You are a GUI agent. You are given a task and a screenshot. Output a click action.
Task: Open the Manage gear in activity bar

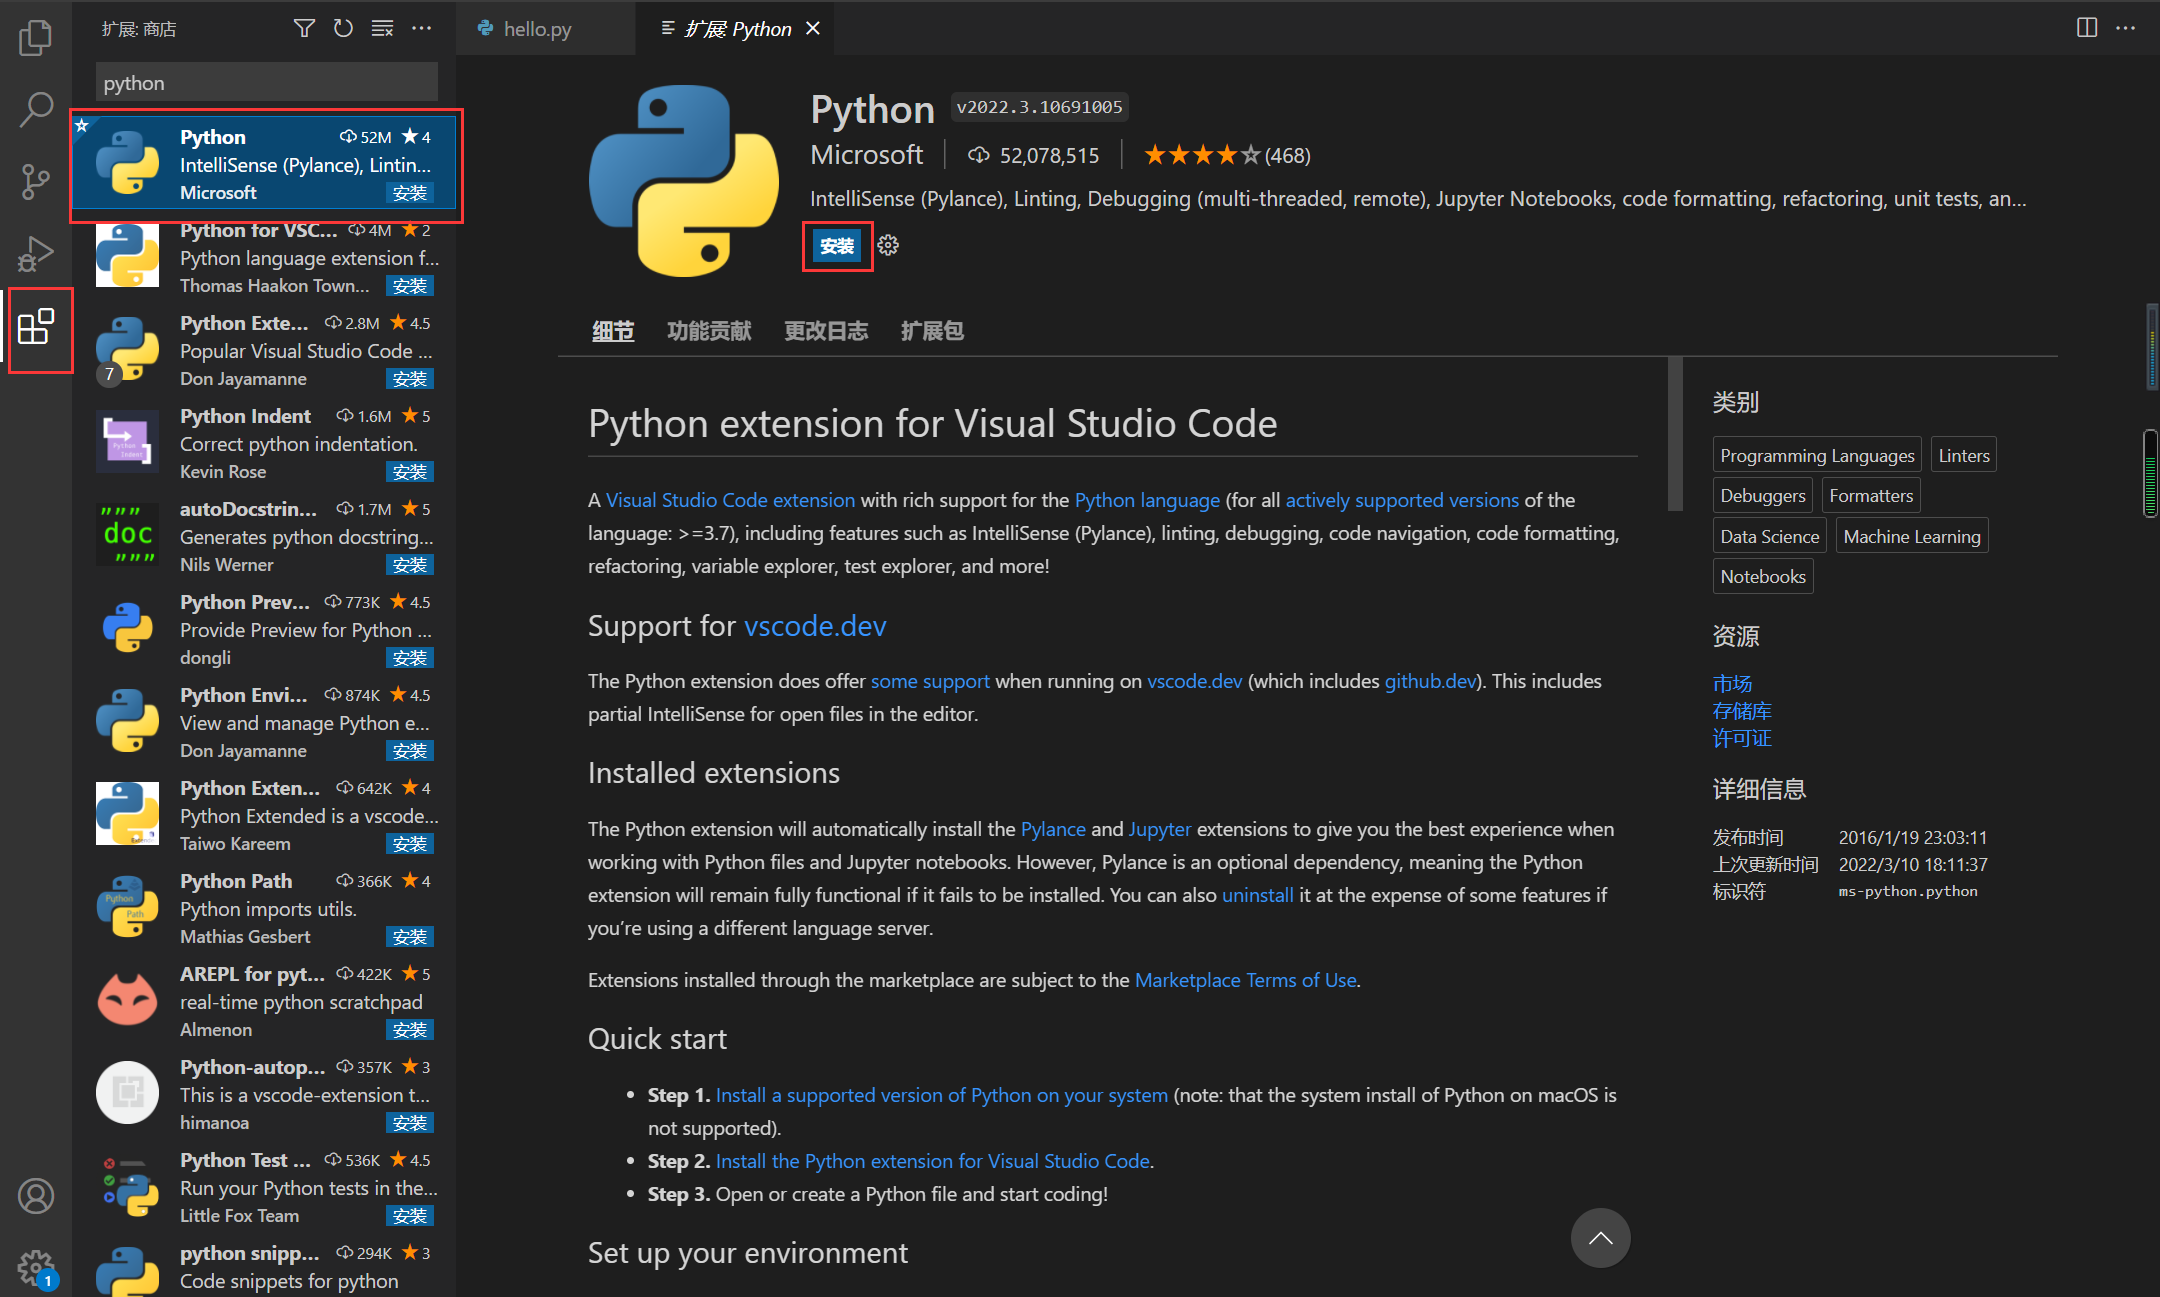(x=36, y=1268)
